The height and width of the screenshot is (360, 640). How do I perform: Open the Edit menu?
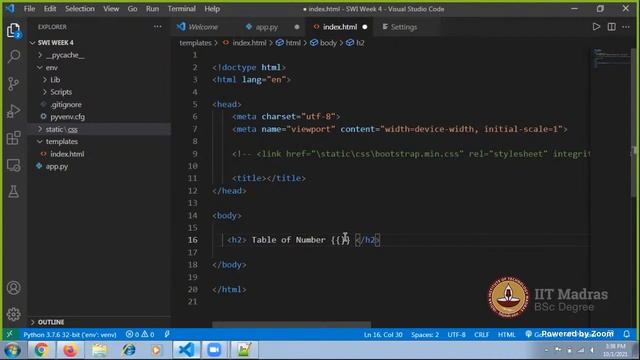click(x=50, y=9)
